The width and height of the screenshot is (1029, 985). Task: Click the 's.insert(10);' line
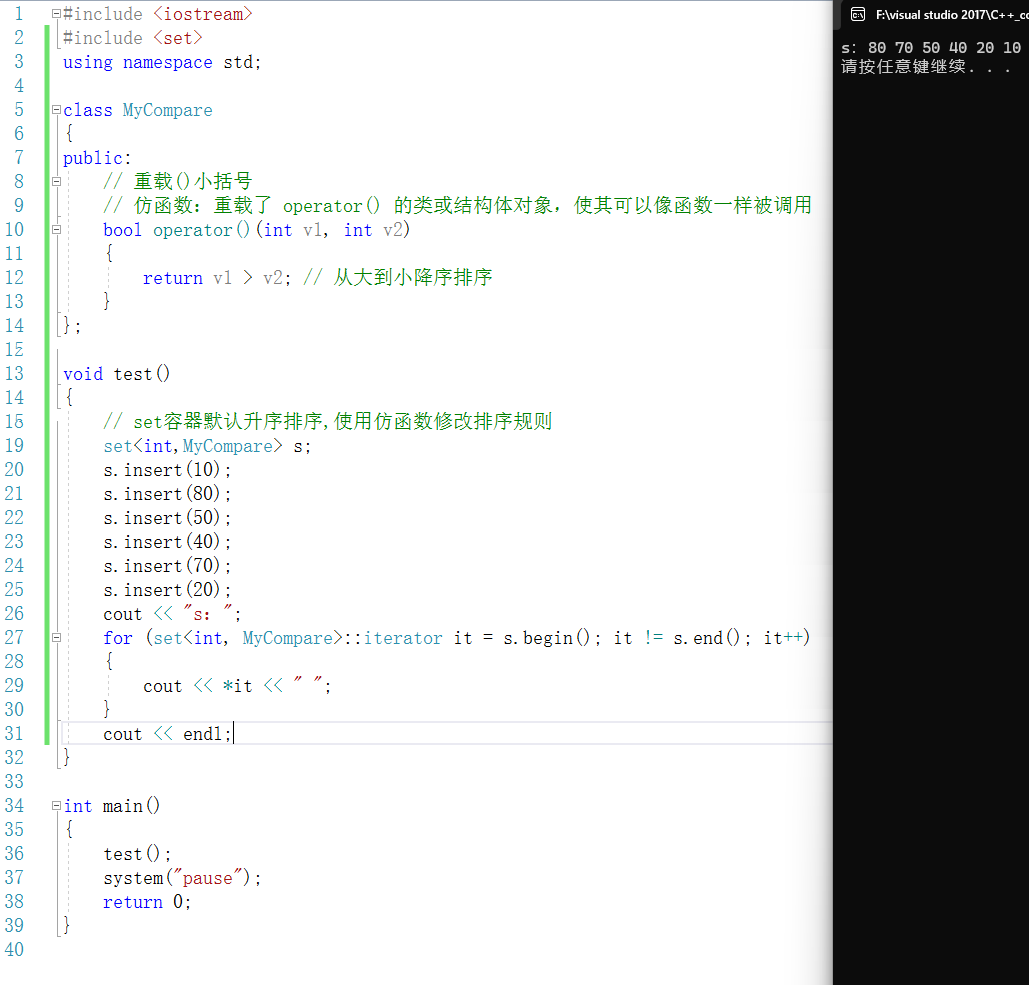[167, 470]
